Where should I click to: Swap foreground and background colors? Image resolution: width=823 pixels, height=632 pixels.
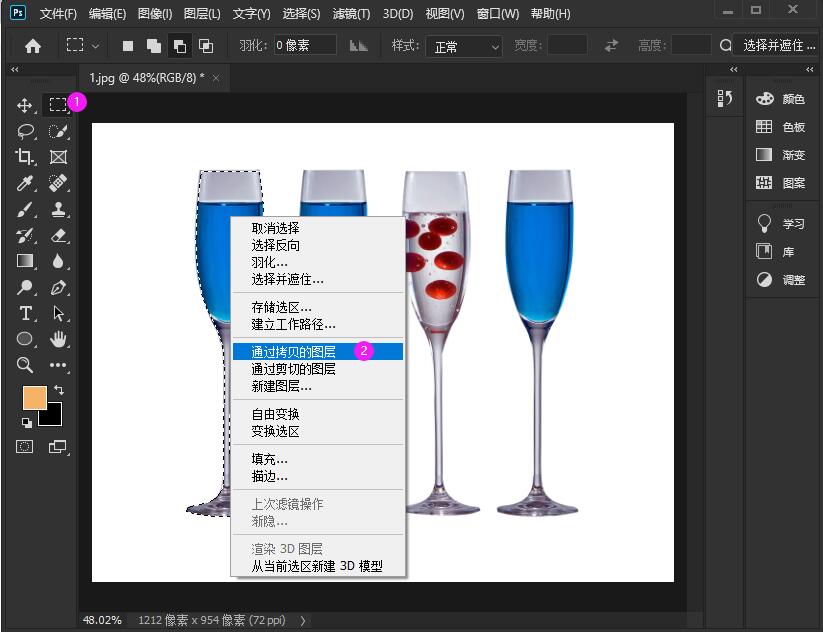59,390
